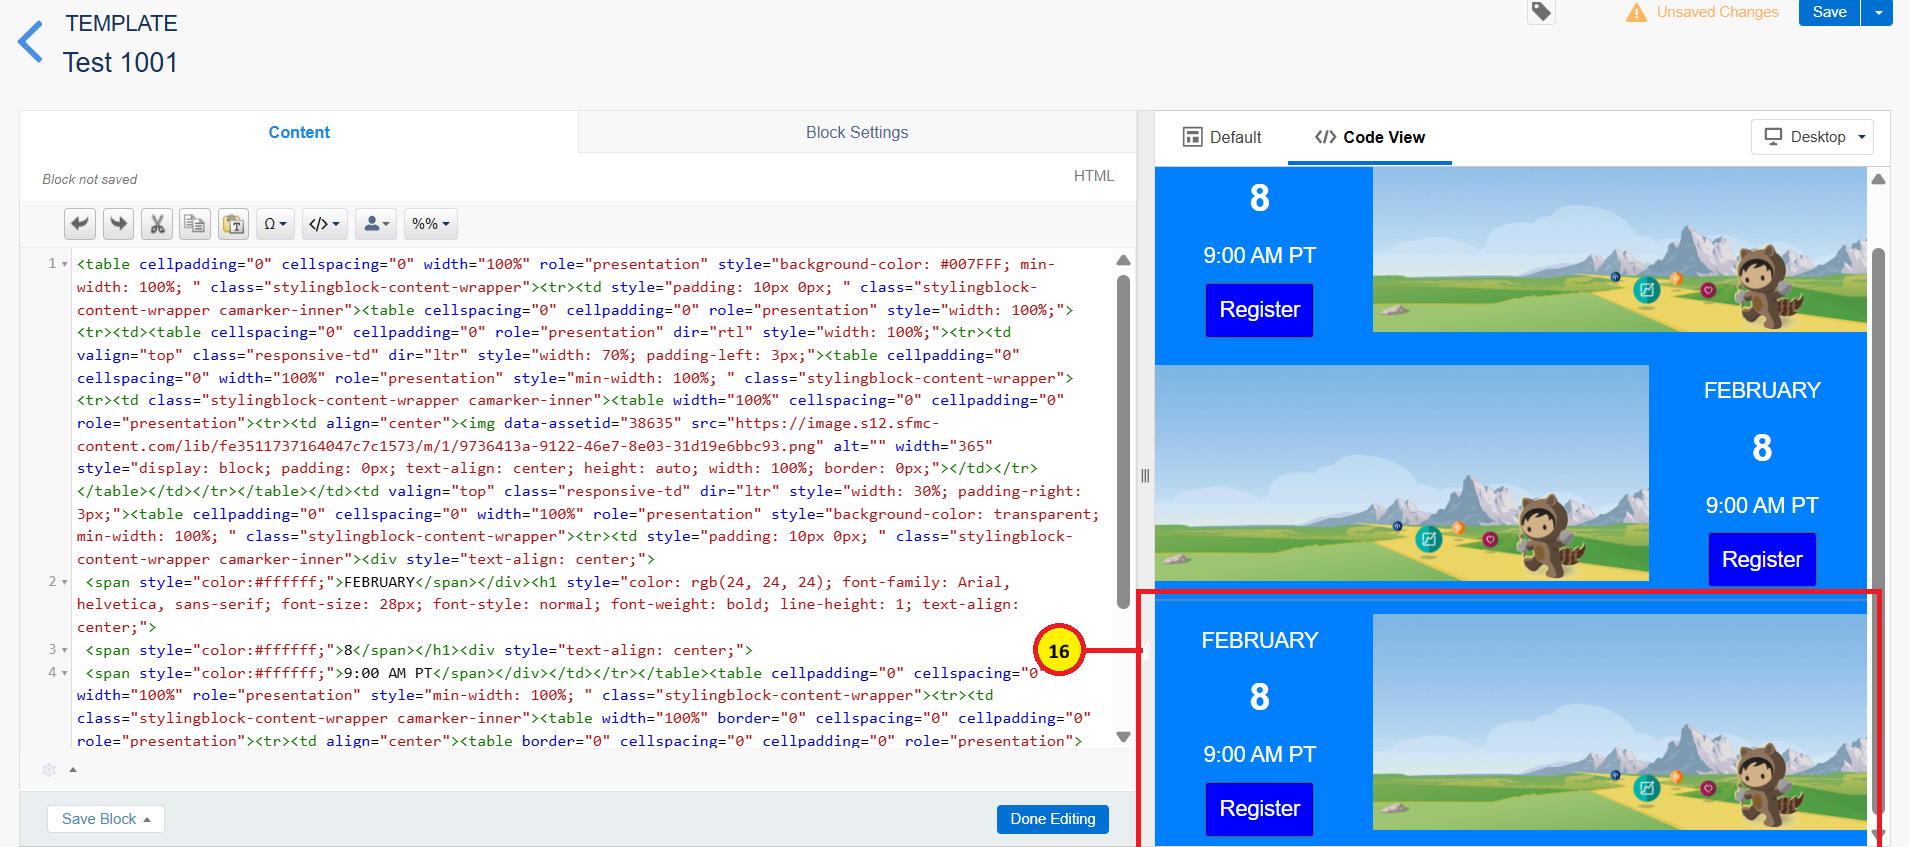Viewport: 1909px width, 847px height.
Task: Click the paste as text clipboard icon
Action: coord(233,224)
